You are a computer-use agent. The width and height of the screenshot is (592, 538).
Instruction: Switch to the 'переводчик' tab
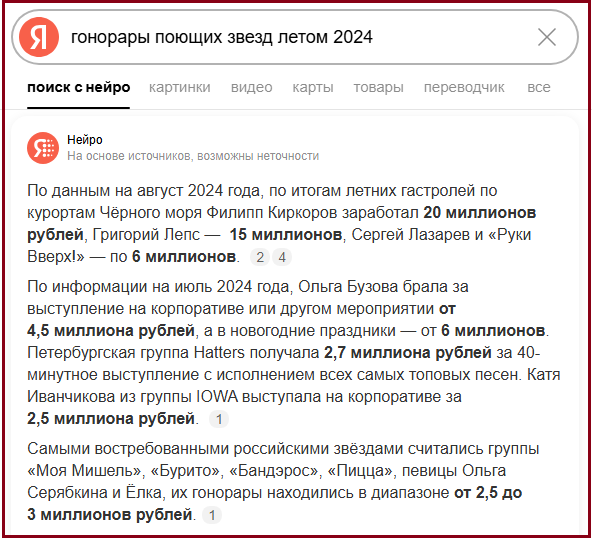click(x=464, y=87)
